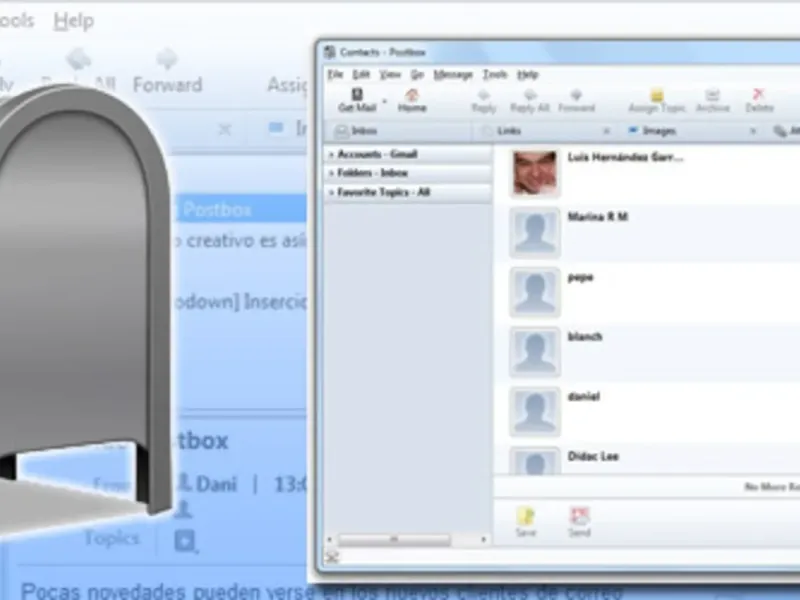Screen dimensions: 800x600
Task: Switch to the Links tab
Action: (x=543, y=131)
